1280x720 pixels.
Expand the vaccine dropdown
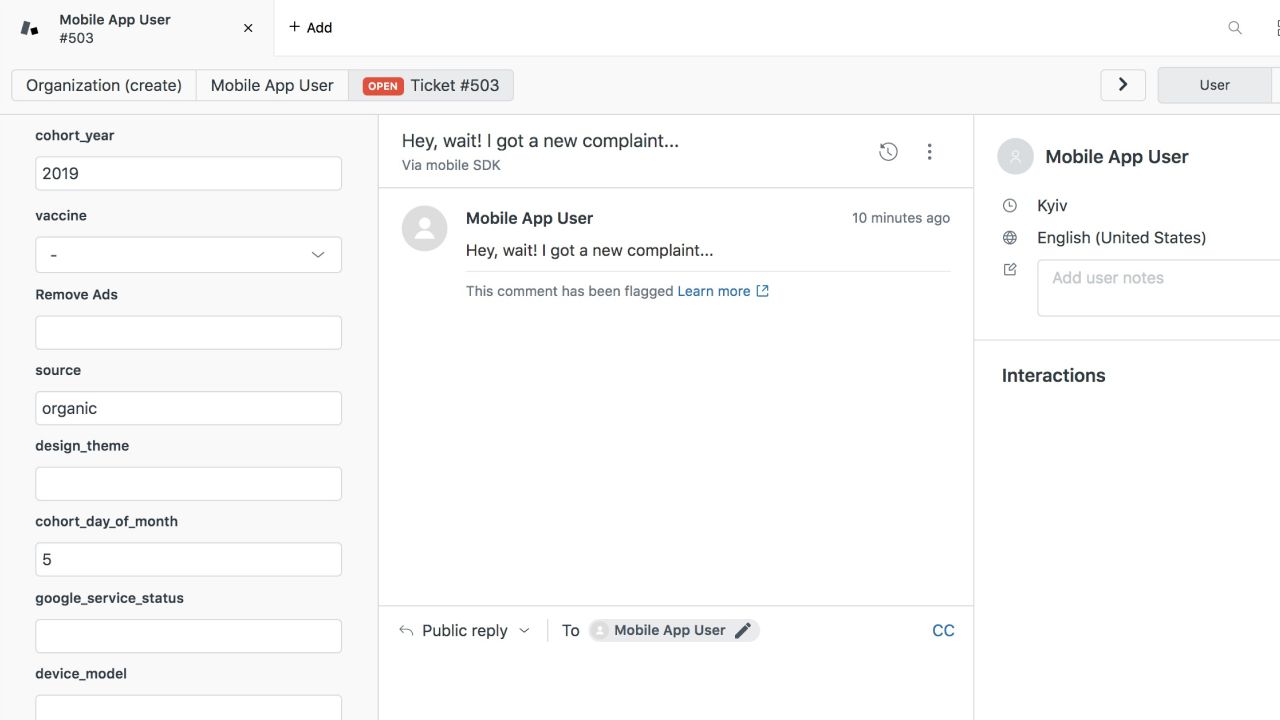188,255
